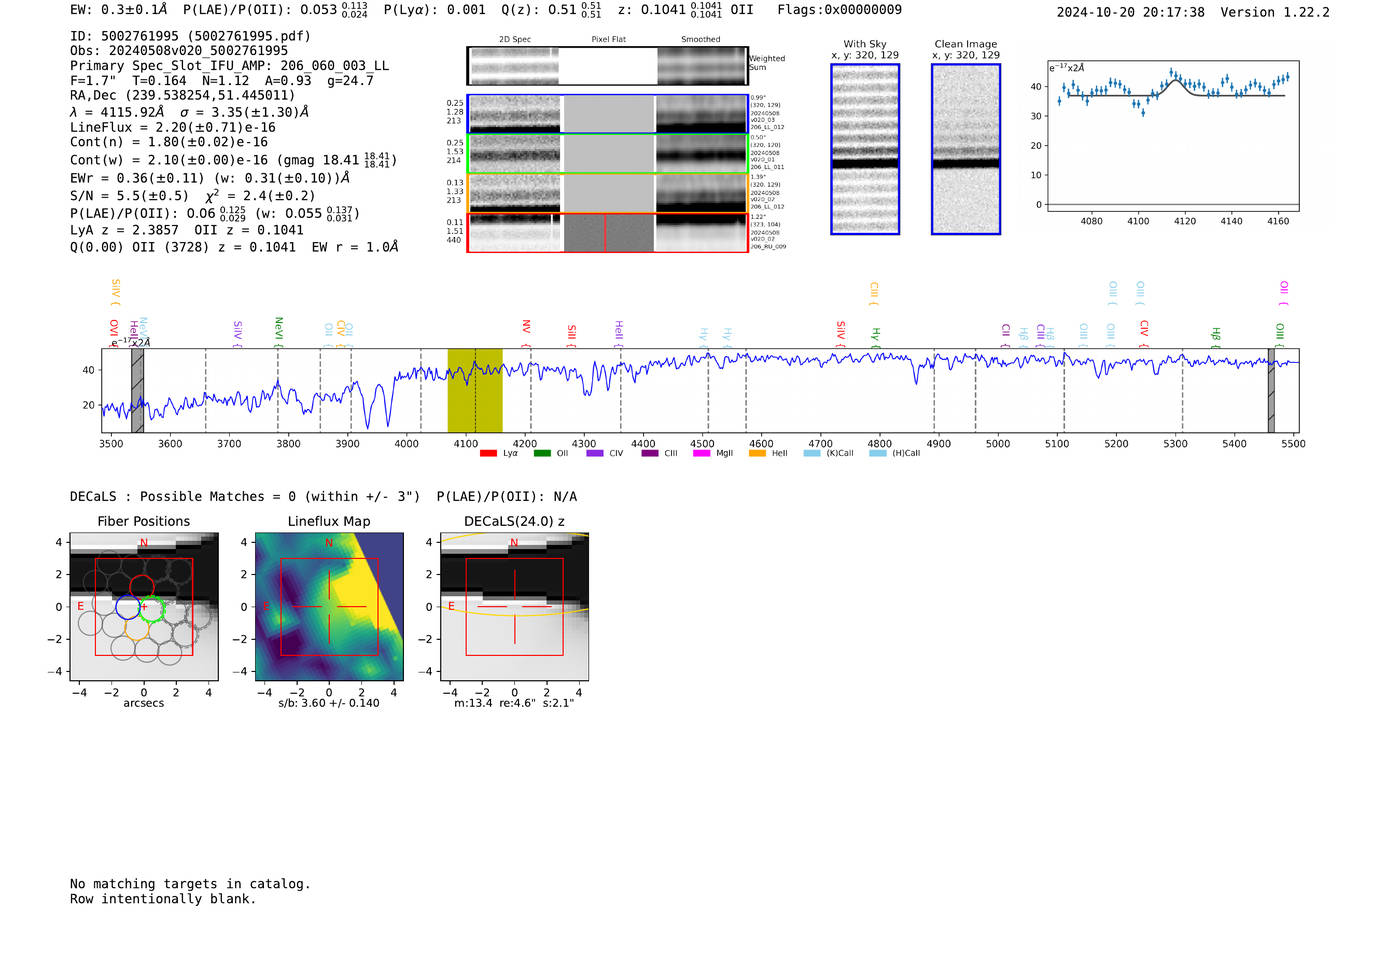Image resolution: width=1400 pixels, height=953 pixels.
Task: Click the EW: 0.3±0.1Å header value
Action: [118, 10]
